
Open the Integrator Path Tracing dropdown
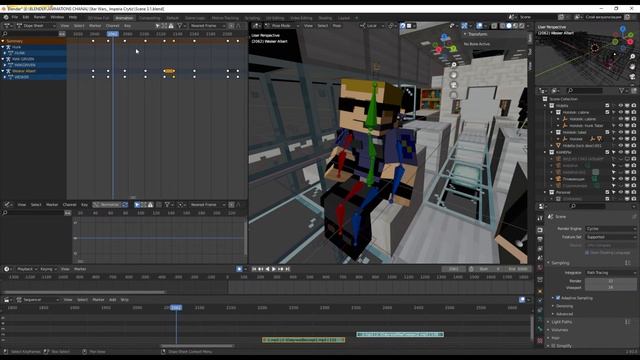click(x=611, y=273)
